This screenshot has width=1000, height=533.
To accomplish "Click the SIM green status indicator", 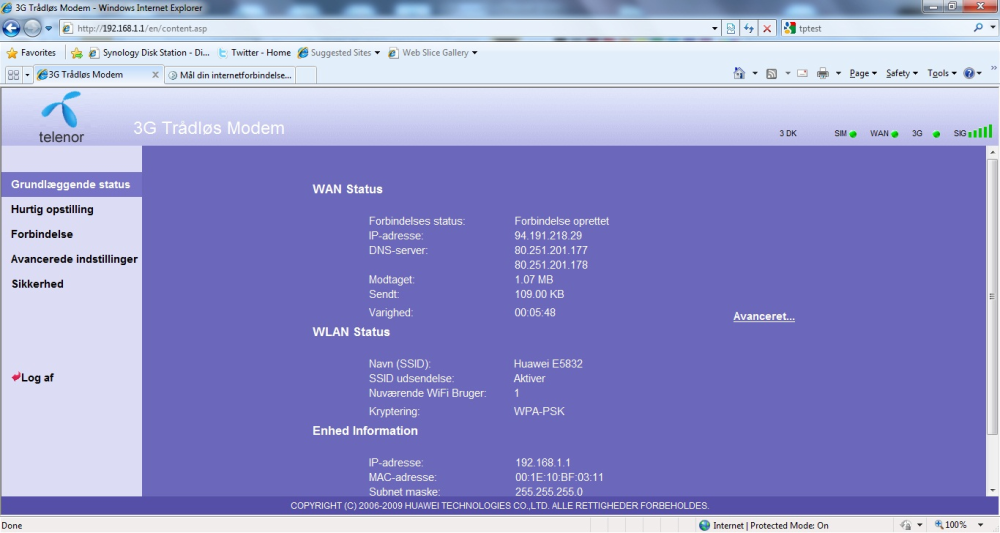I will pos(853,134).
